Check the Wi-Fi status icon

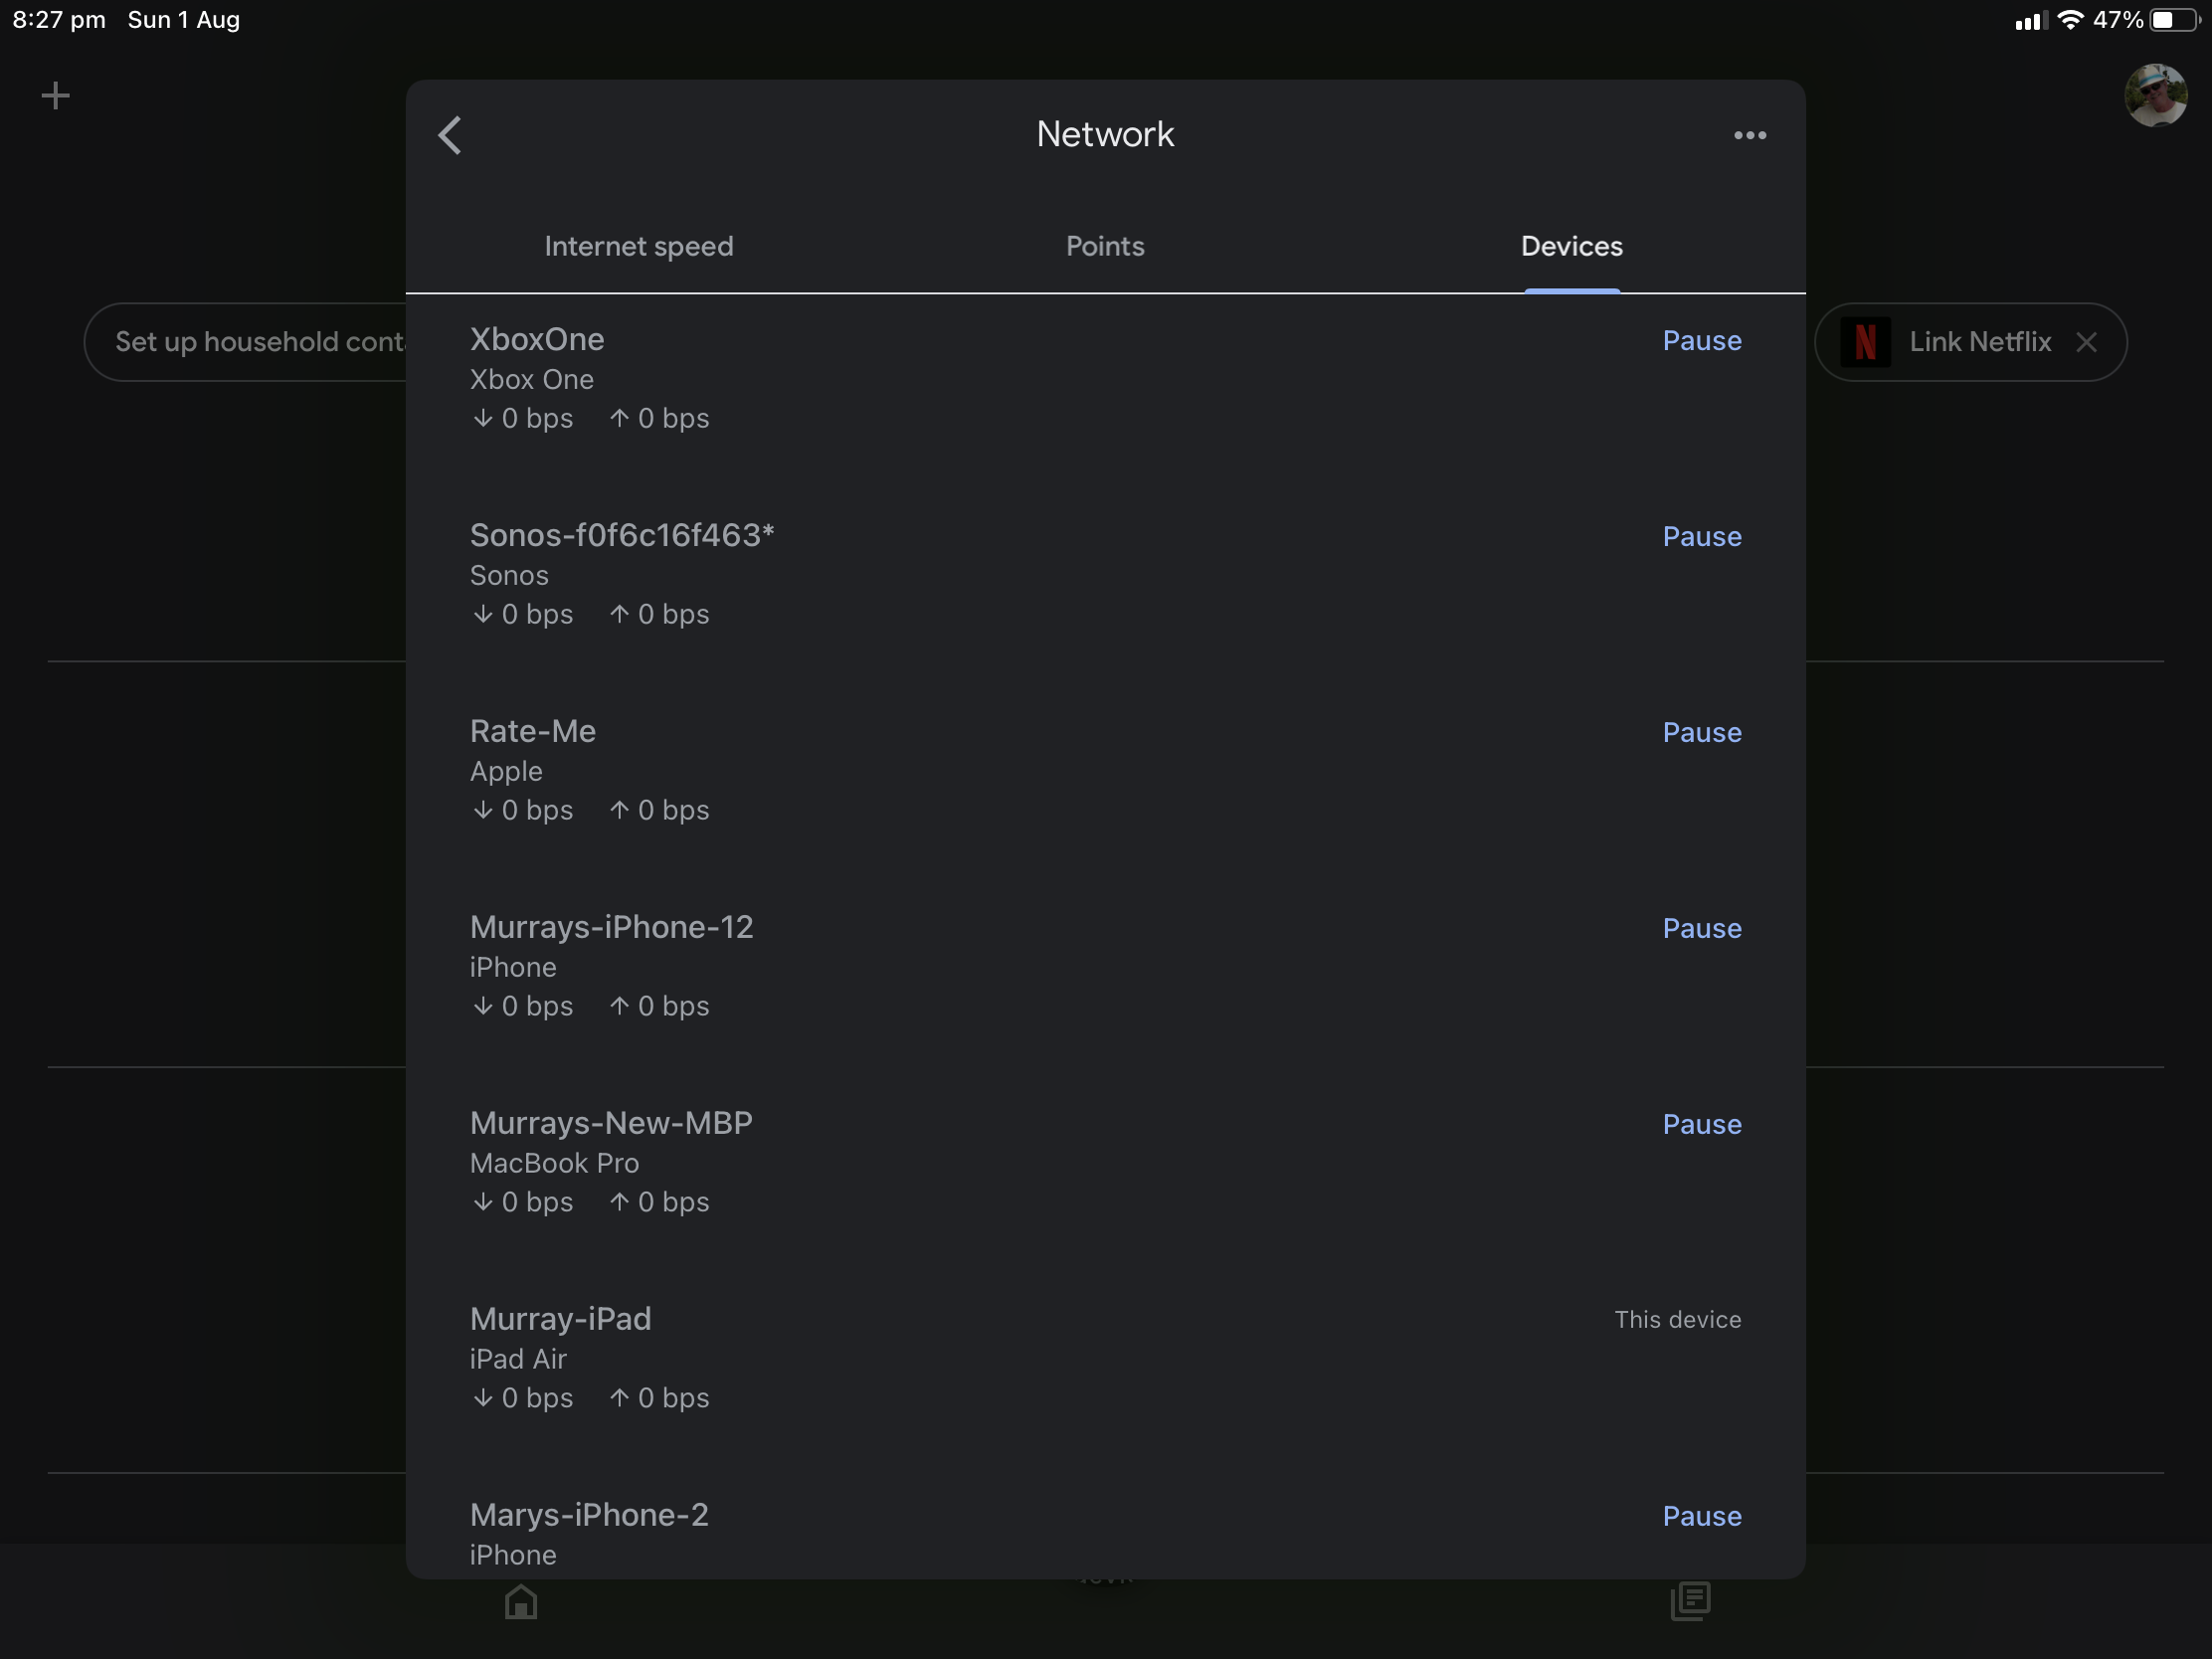point(2070,20)
